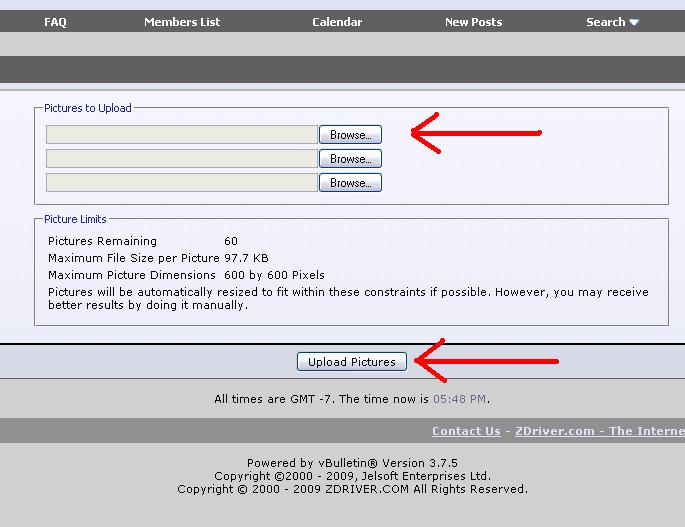Image resolution: width=685 pixels, height=527 pixels.
Task: Focus the first picture file path field
Action: [182, 134]
